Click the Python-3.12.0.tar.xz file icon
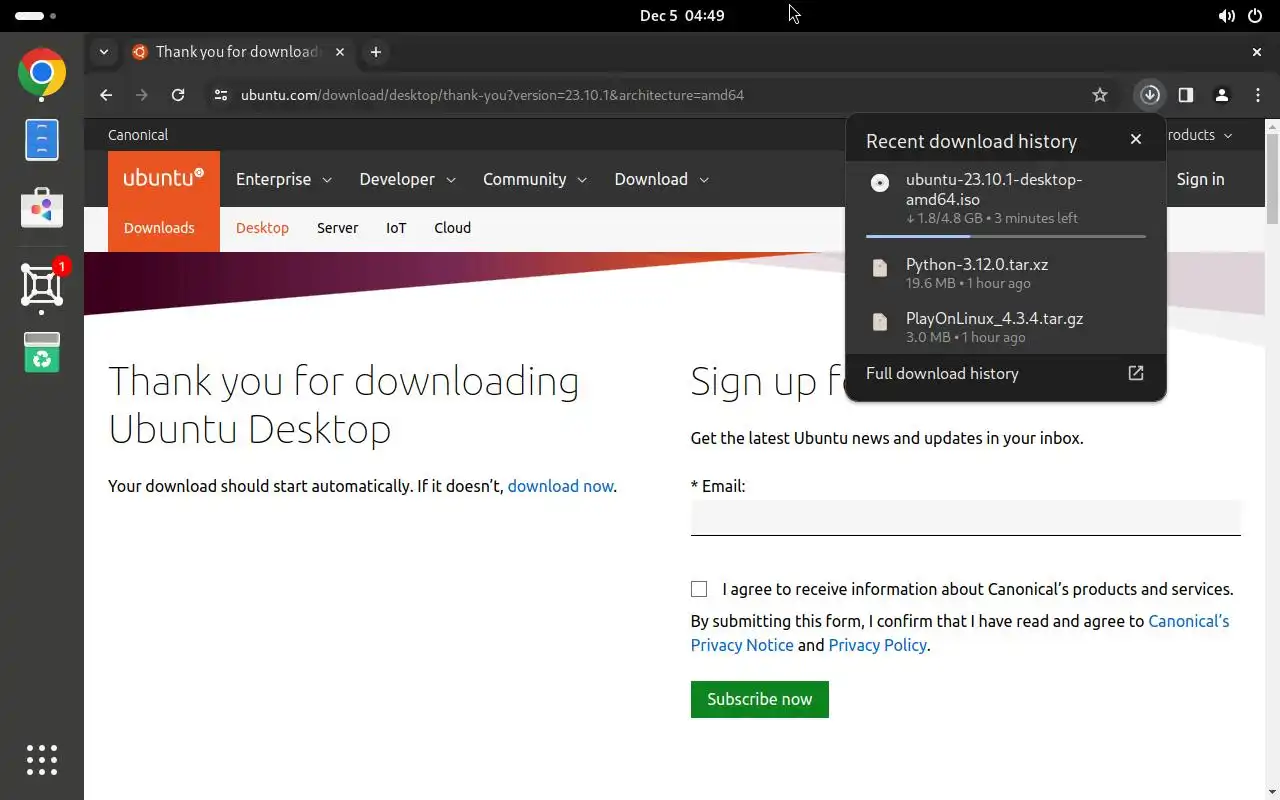The width and height of the screenshot is (1280, 800). pyautogui.click(x=880, y=268)
